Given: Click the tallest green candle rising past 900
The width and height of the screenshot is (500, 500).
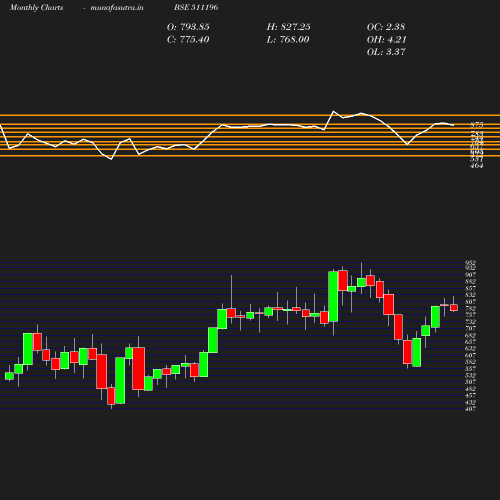Looking at the screenshot, I should coord(333,297).
